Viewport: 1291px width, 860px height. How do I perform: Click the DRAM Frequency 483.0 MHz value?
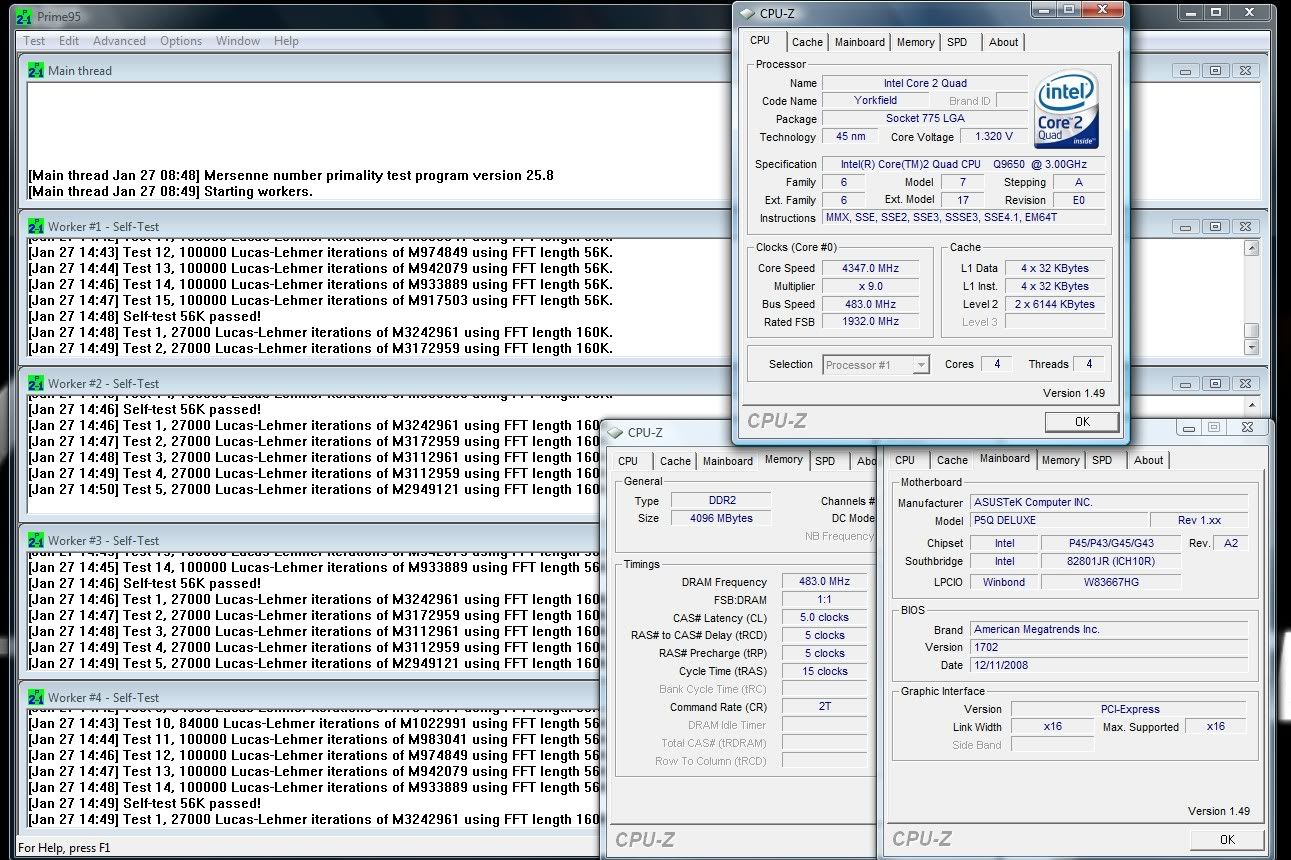pos(824,582)
